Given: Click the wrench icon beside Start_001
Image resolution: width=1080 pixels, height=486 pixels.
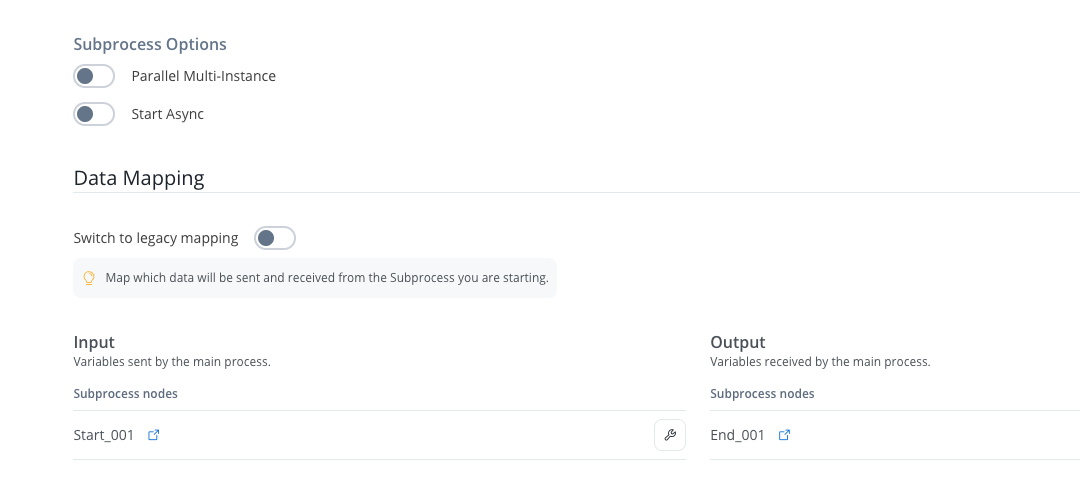Looking at the screenshot, I should (670, 435).
